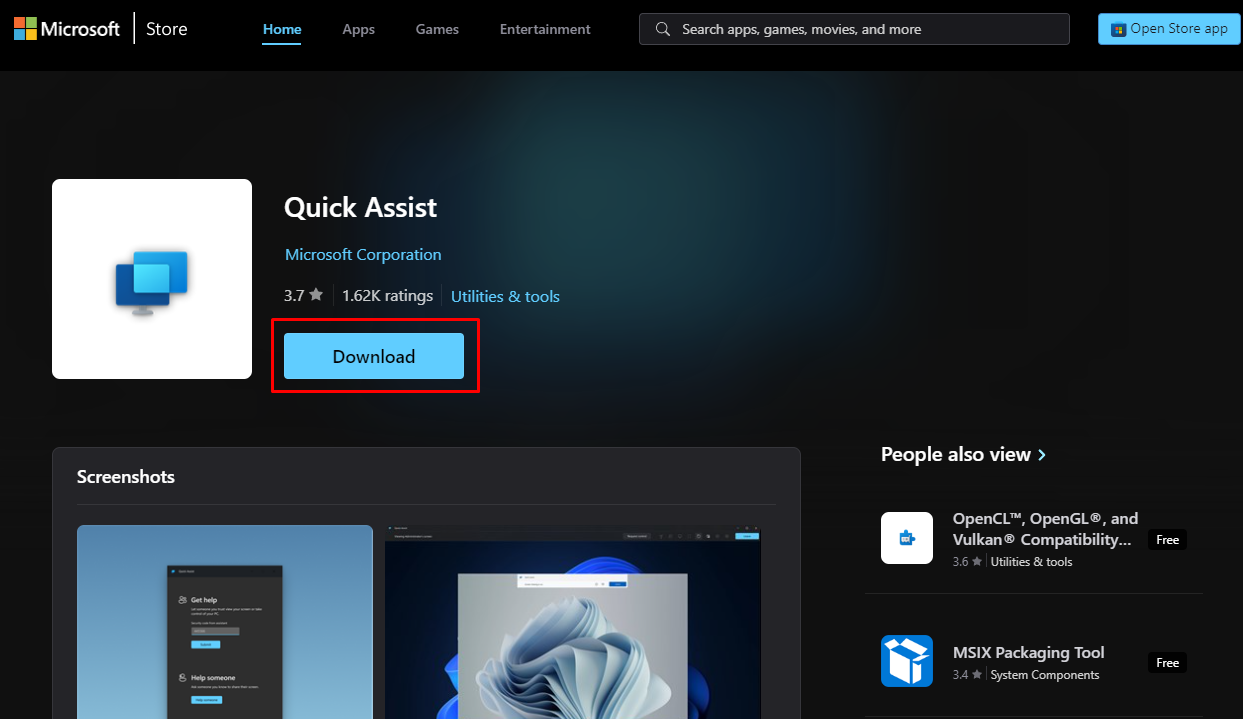Switch to the Apps tab
1243x719 pixels.
[358, 29]
